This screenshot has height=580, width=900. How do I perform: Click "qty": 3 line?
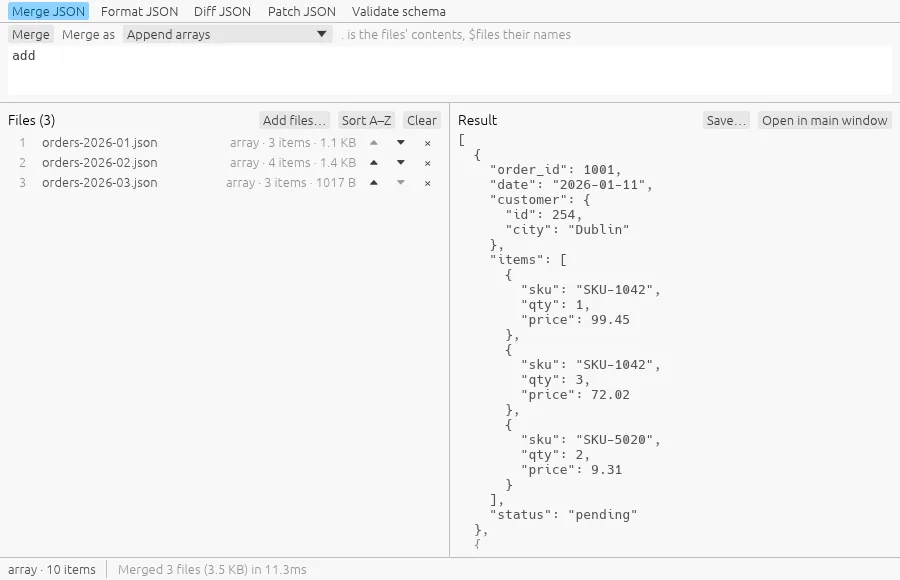click(555, 380)
